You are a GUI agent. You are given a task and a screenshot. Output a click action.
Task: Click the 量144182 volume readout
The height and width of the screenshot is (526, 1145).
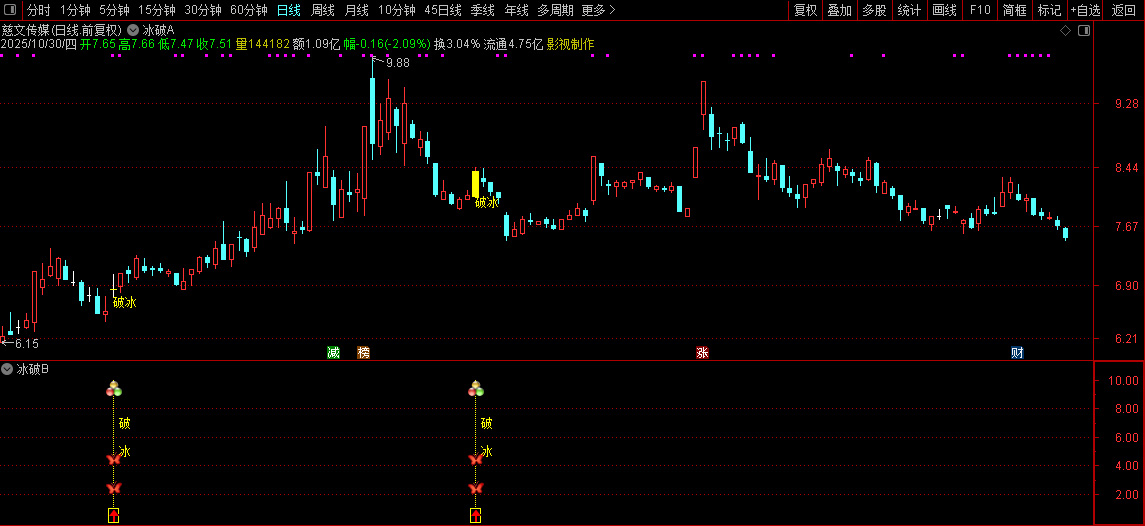263,44
